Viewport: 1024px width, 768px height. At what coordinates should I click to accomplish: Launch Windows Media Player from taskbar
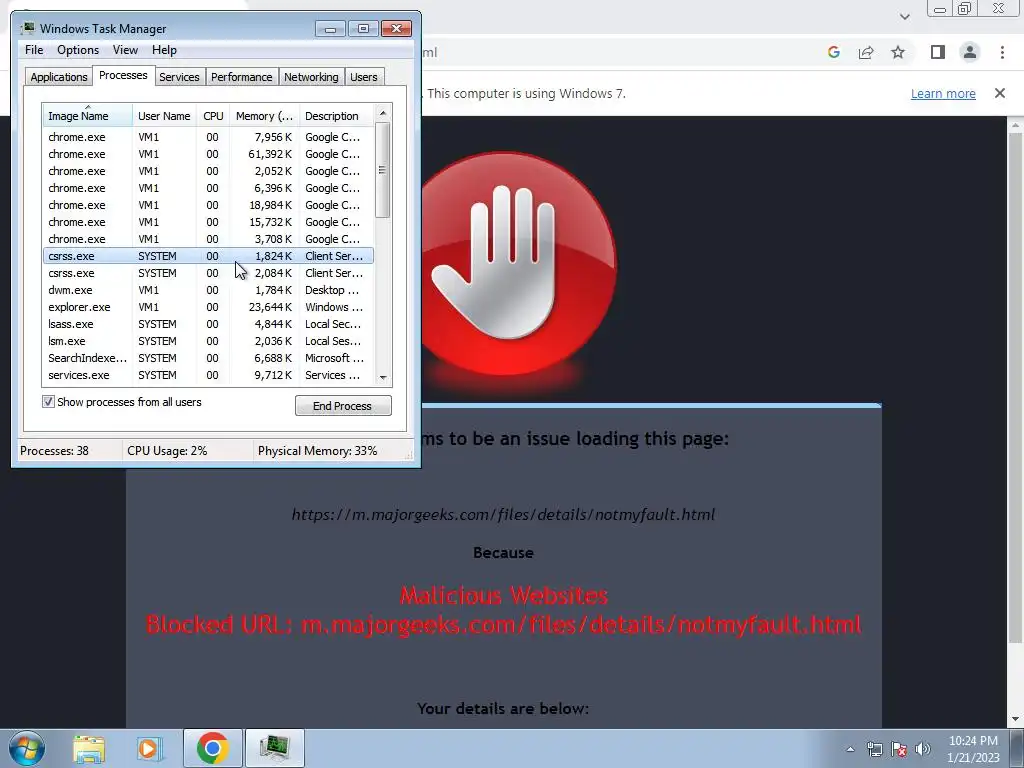(x=149, y=748)
